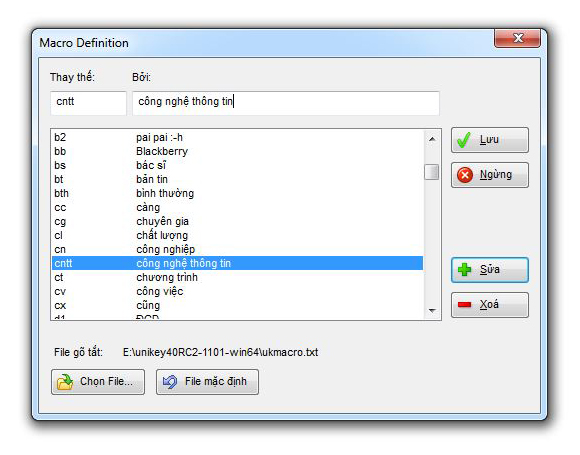Click the expansion text 'bác sĩ'
Screen dimensions: 580x455
pyautogui.click(x=151, y=165)
